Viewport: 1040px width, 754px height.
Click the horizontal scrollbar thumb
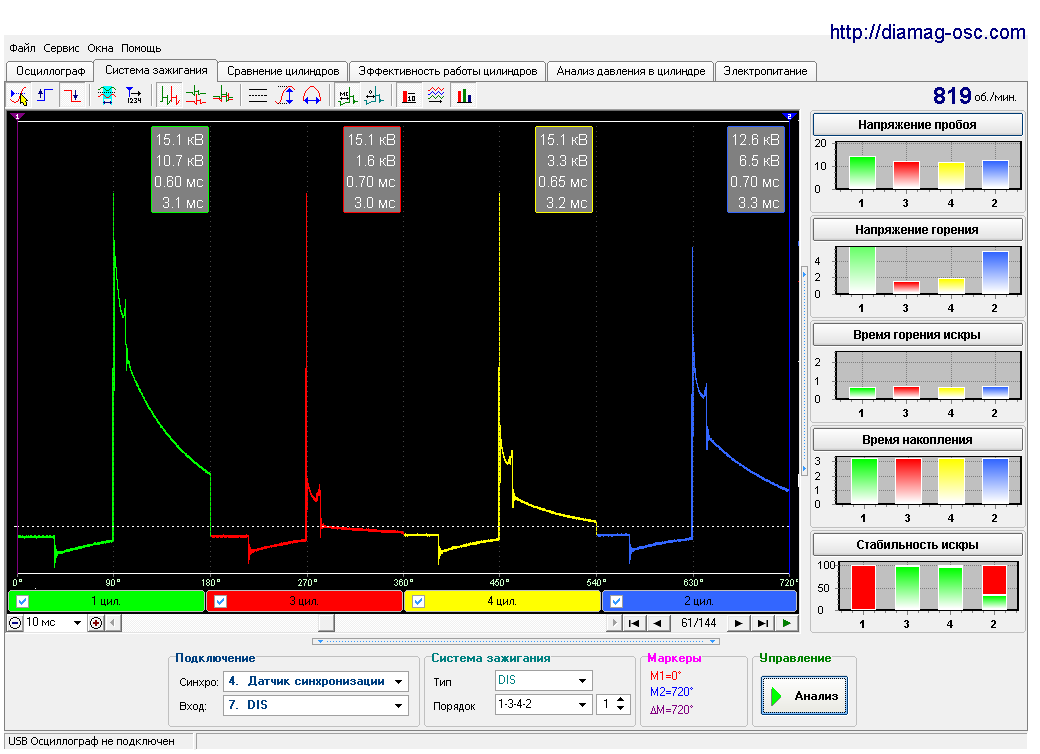pyautogui.click(x=326, y=623)
